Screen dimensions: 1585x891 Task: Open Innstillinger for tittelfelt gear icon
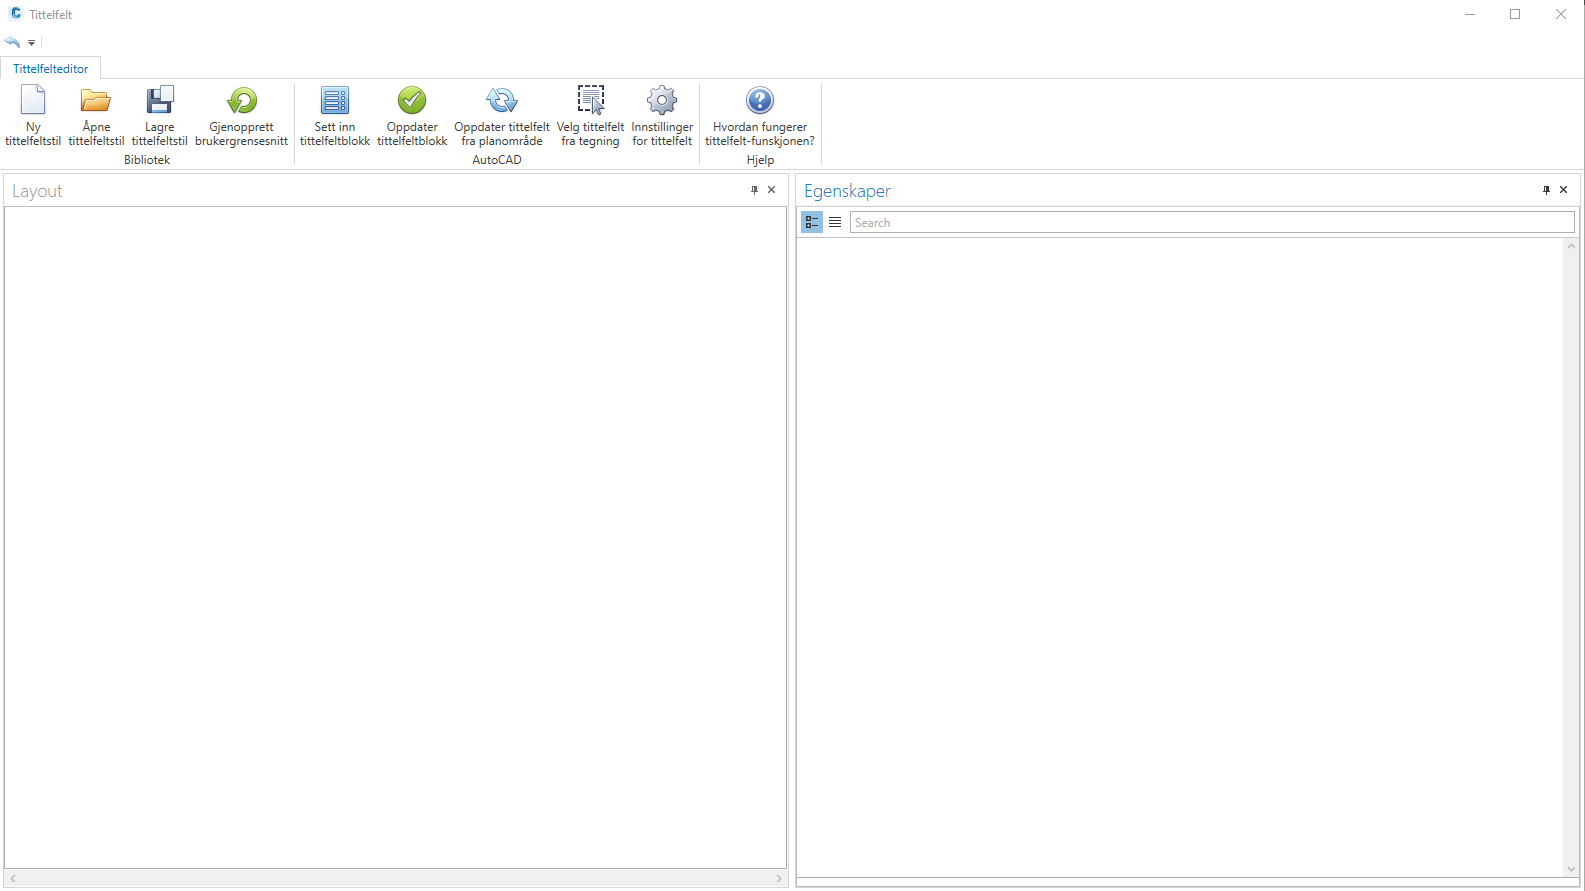pyautogui.click(x=662, y=101)
